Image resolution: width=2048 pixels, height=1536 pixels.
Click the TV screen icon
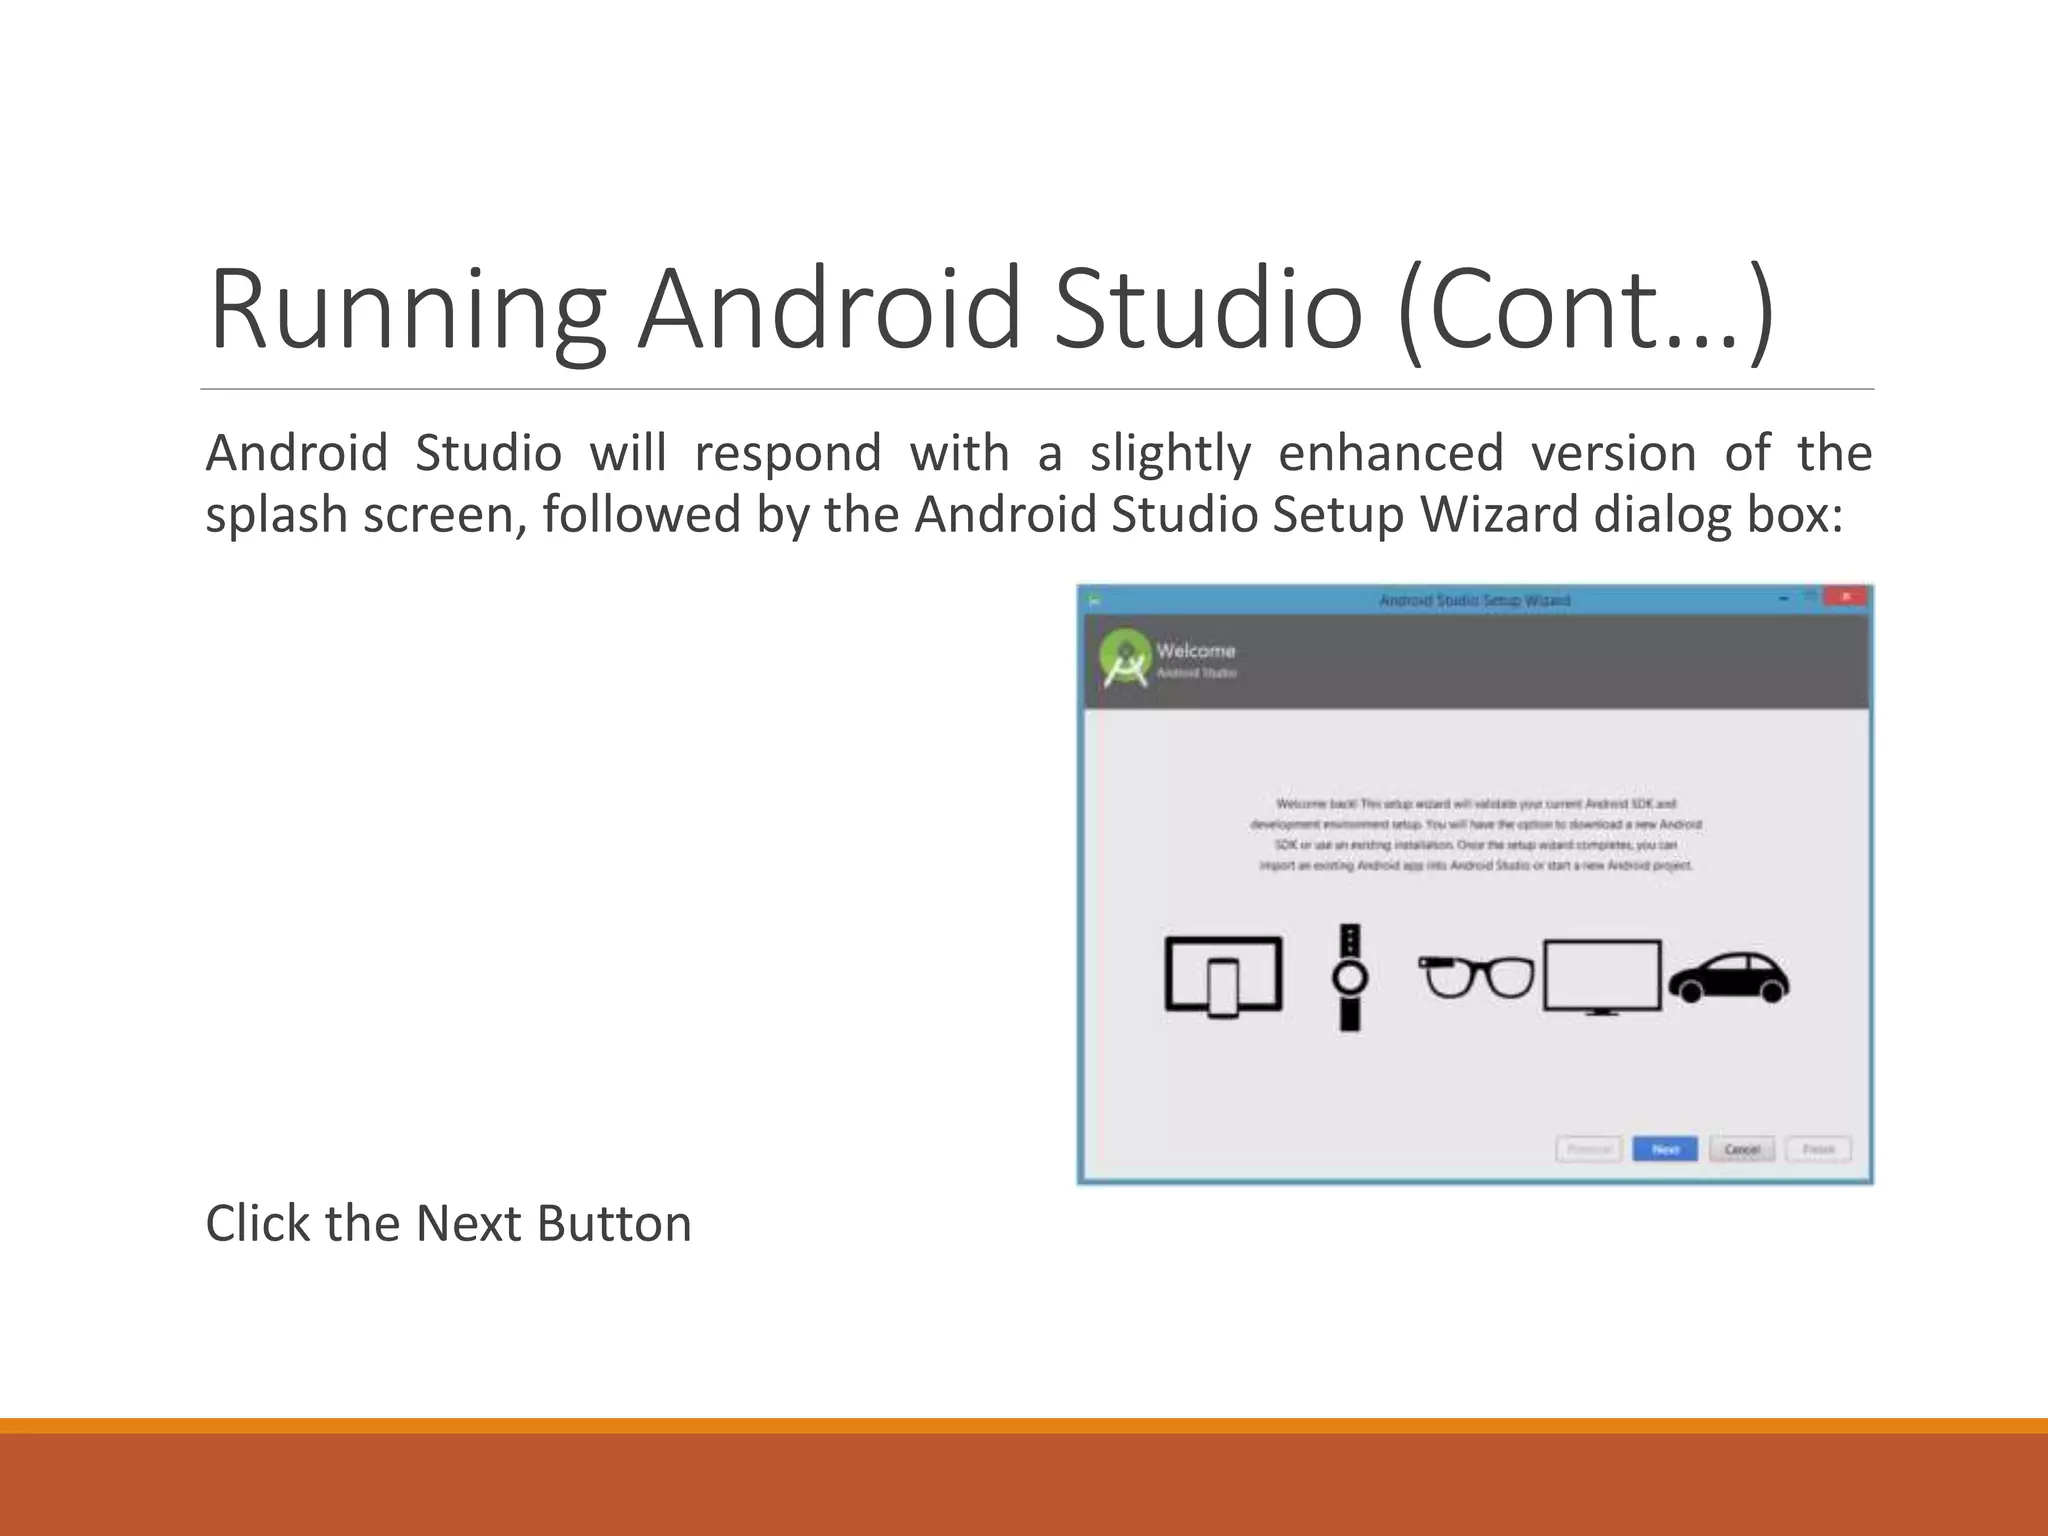(x=1602, y=976)
